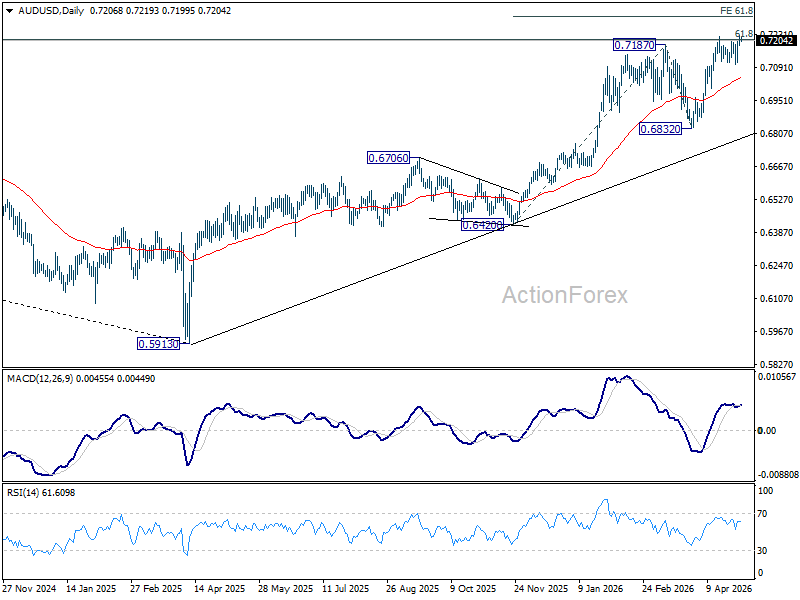Click the RSI 30 level label
Screen dimensions: 800x600
pos(762,551)
